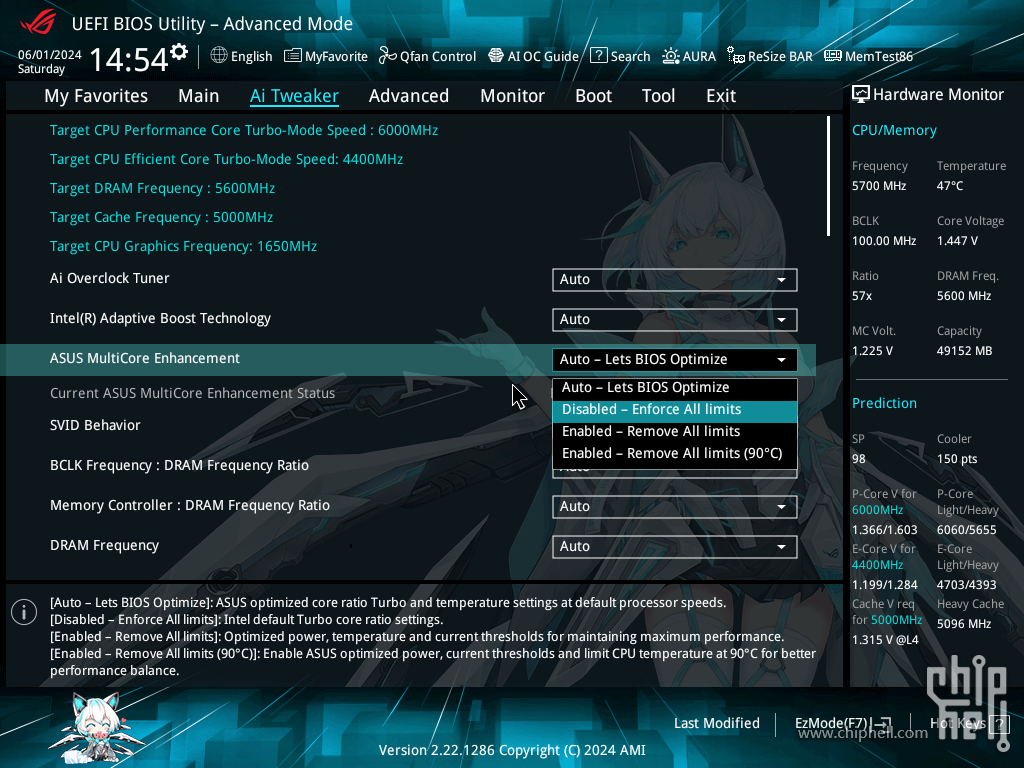Click Target CPU Performance Core Turbo-Mode Speed line
The width and height of the screenshot is (1024, 768).
click(244, 130)
